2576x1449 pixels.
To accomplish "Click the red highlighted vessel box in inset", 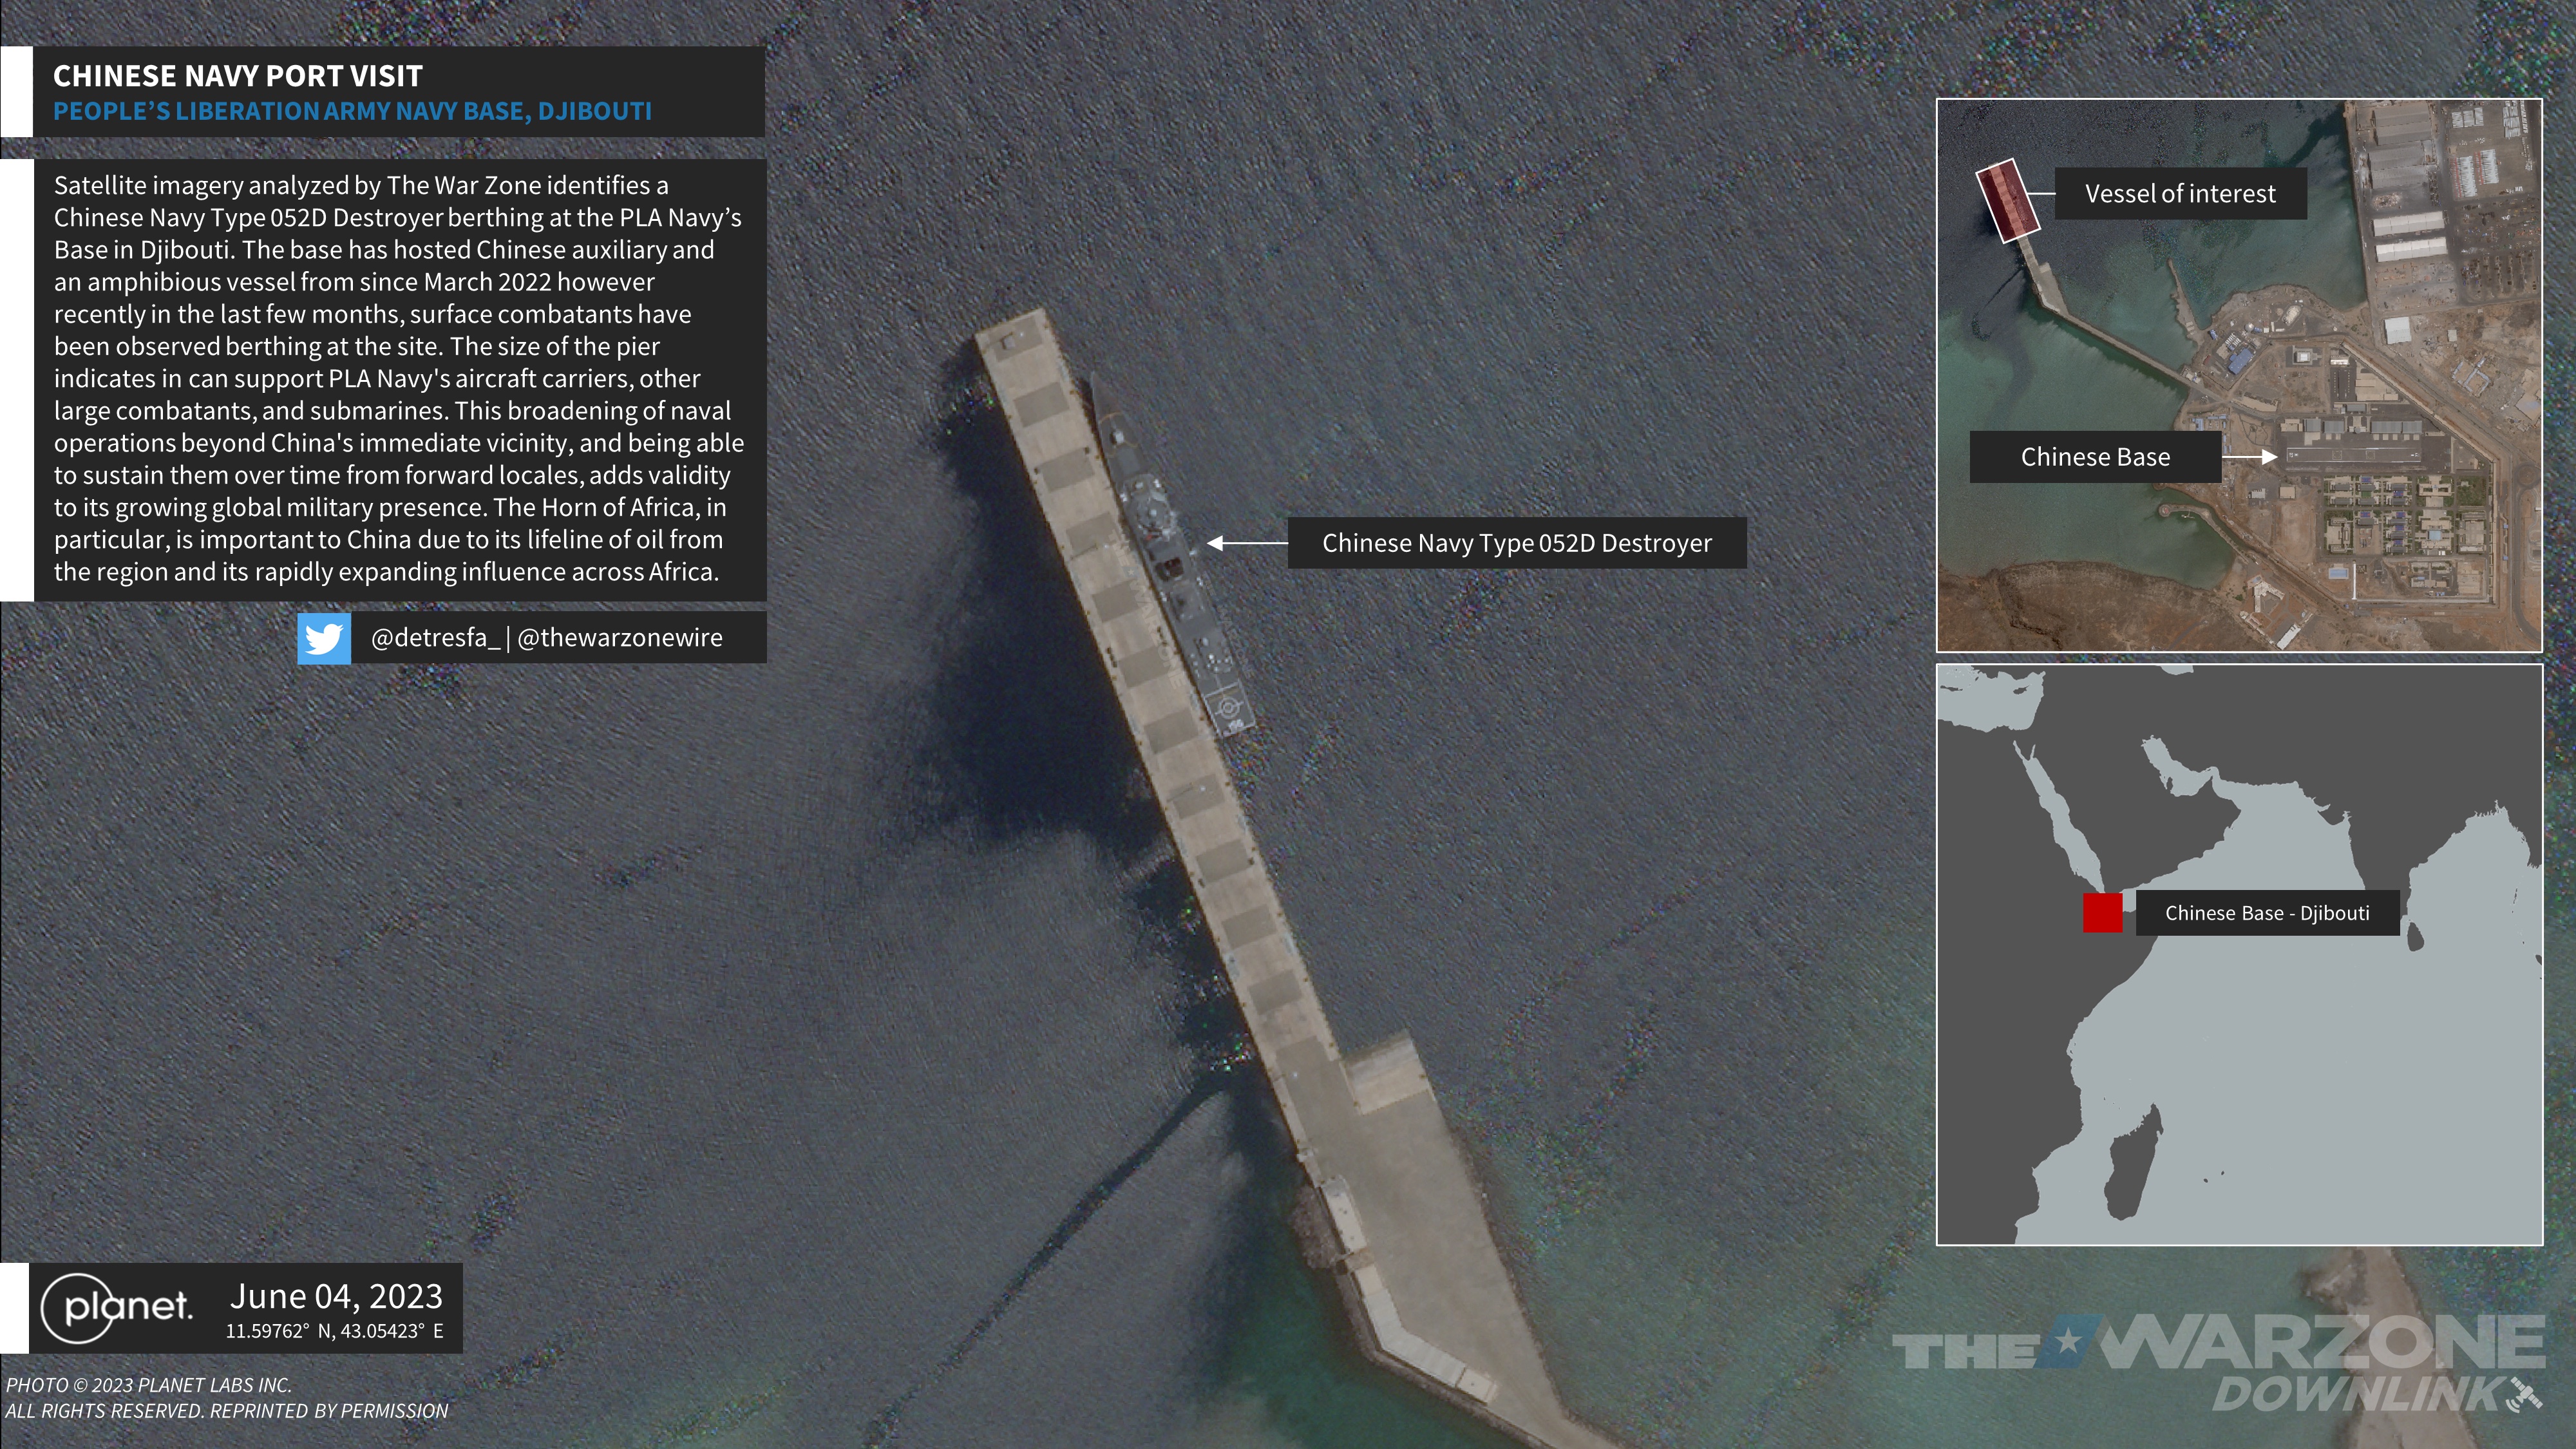I will (2007, 201).
